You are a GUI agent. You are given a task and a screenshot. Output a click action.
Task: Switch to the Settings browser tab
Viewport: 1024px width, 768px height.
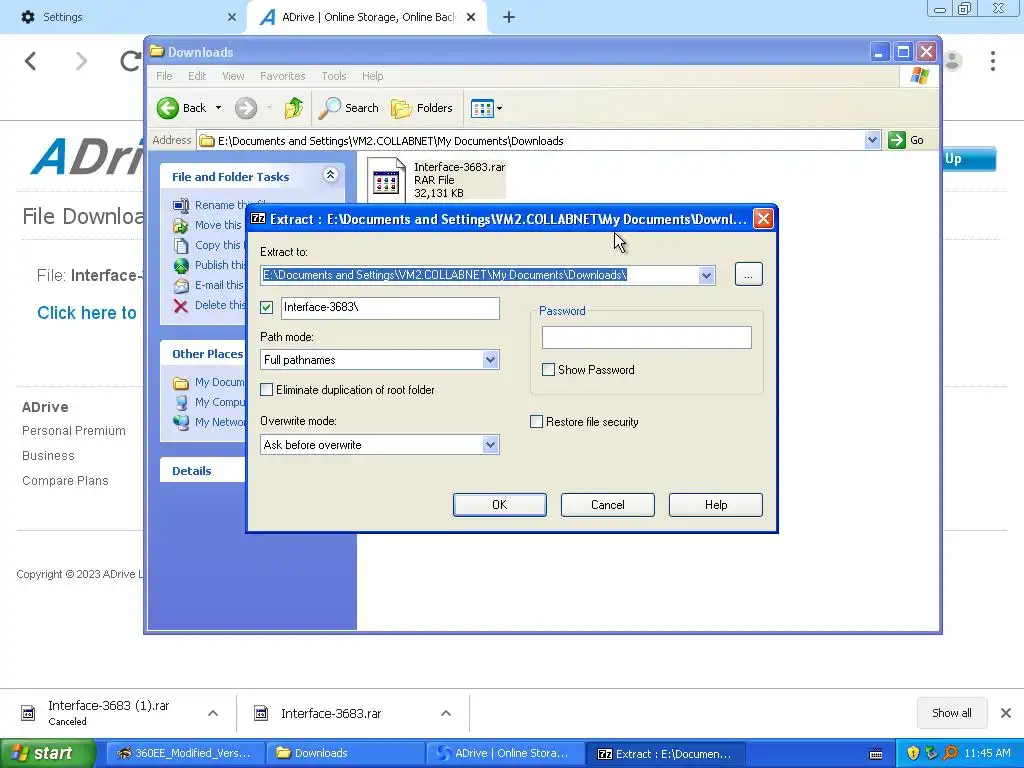122,17
